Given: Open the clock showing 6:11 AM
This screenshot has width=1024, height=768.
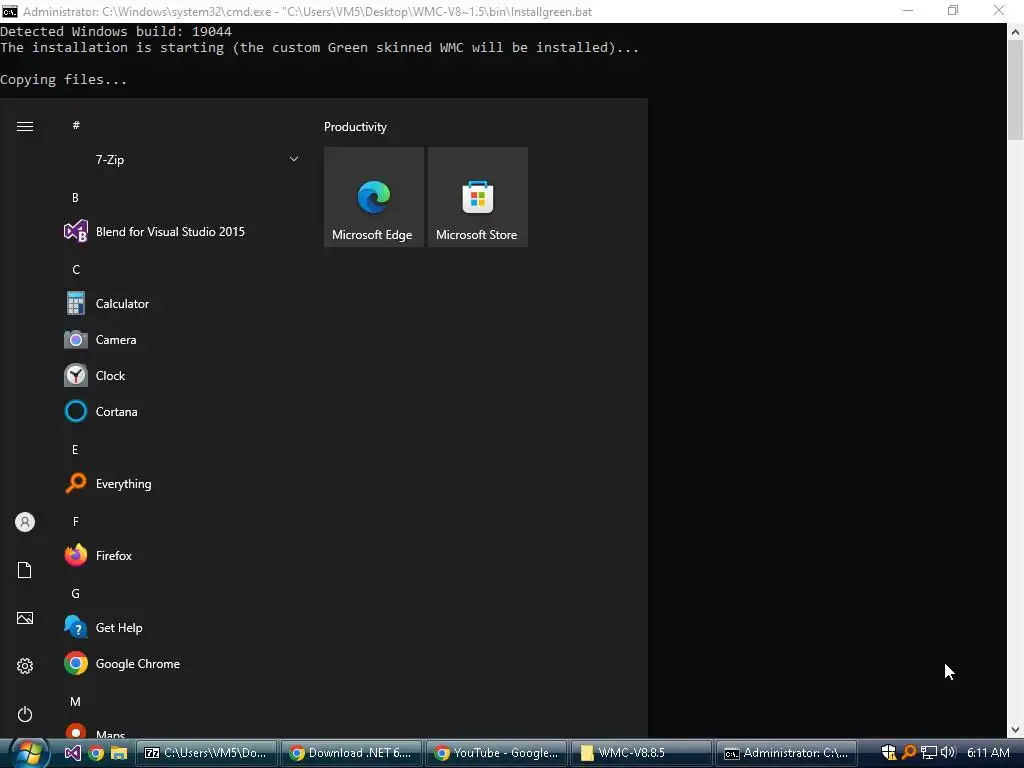Looking at the screenshot, I should point(988,752).
